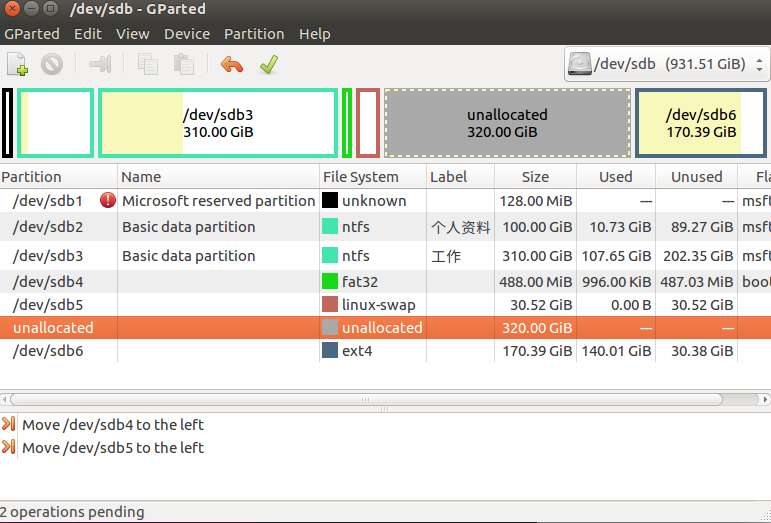The image size is (771, 523).
Task: Click the horizontal scrollbar of partition list
Action: point(366,399)
